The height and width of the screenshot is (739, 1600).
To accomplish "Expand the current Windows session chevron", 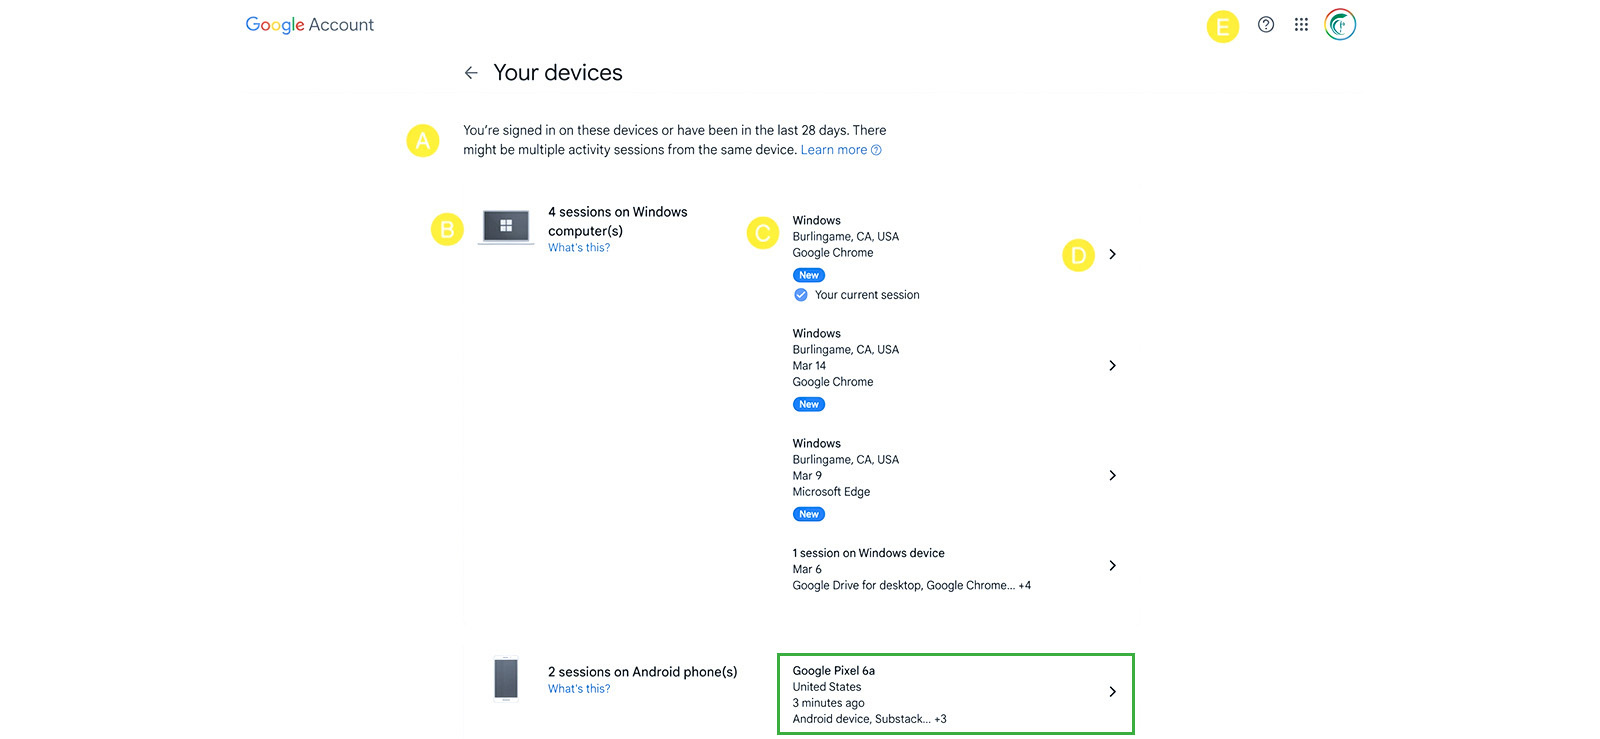I will (x=1112, y=255).
